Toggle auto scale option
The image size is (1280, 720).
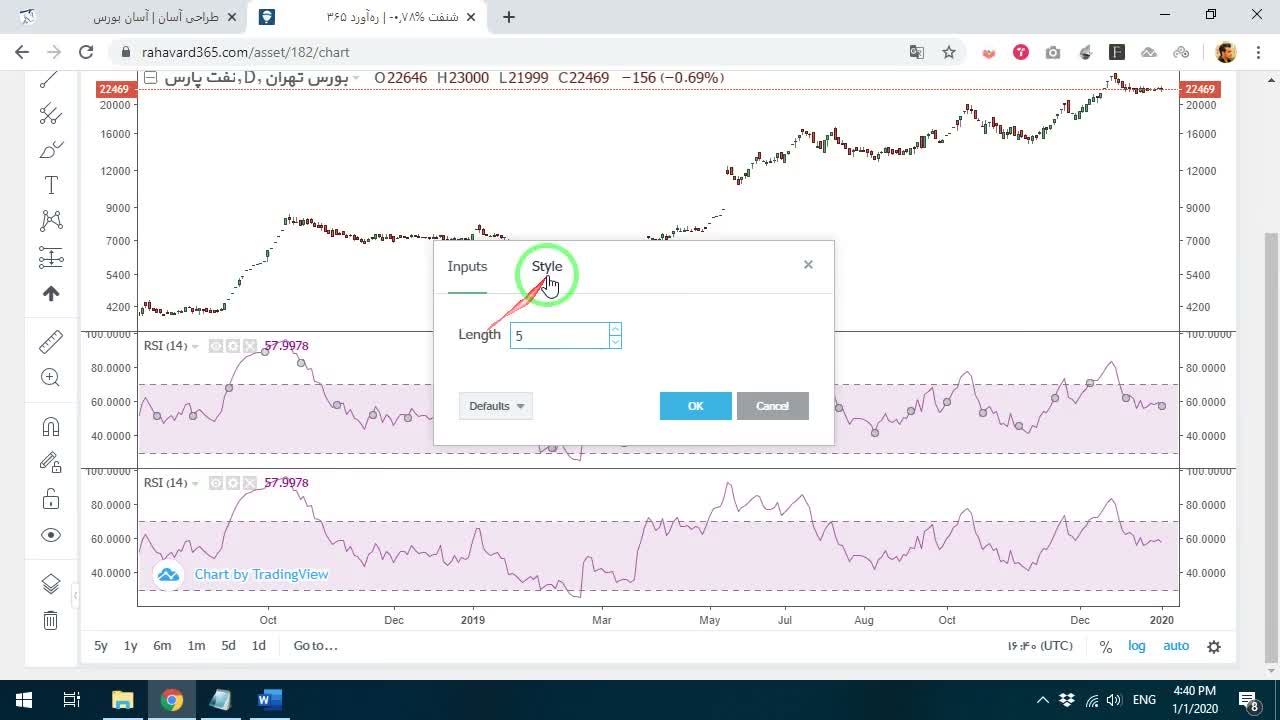[x=1176, y=646]
